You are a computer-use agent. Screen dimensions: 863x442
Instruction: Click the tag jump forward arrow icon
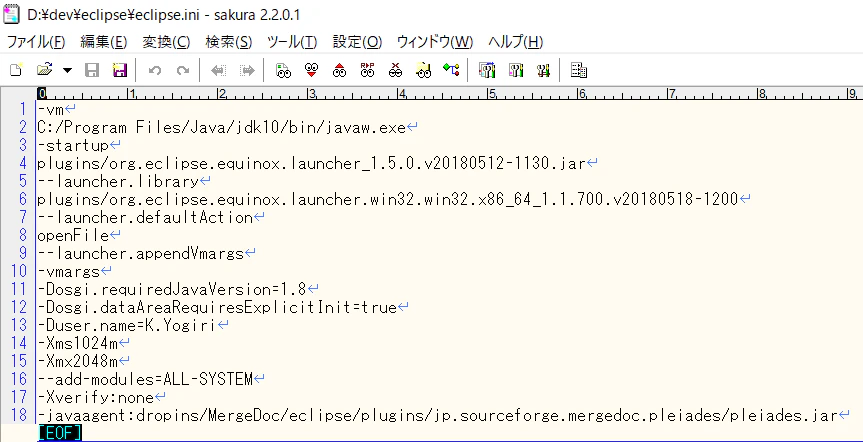(247, 70)
